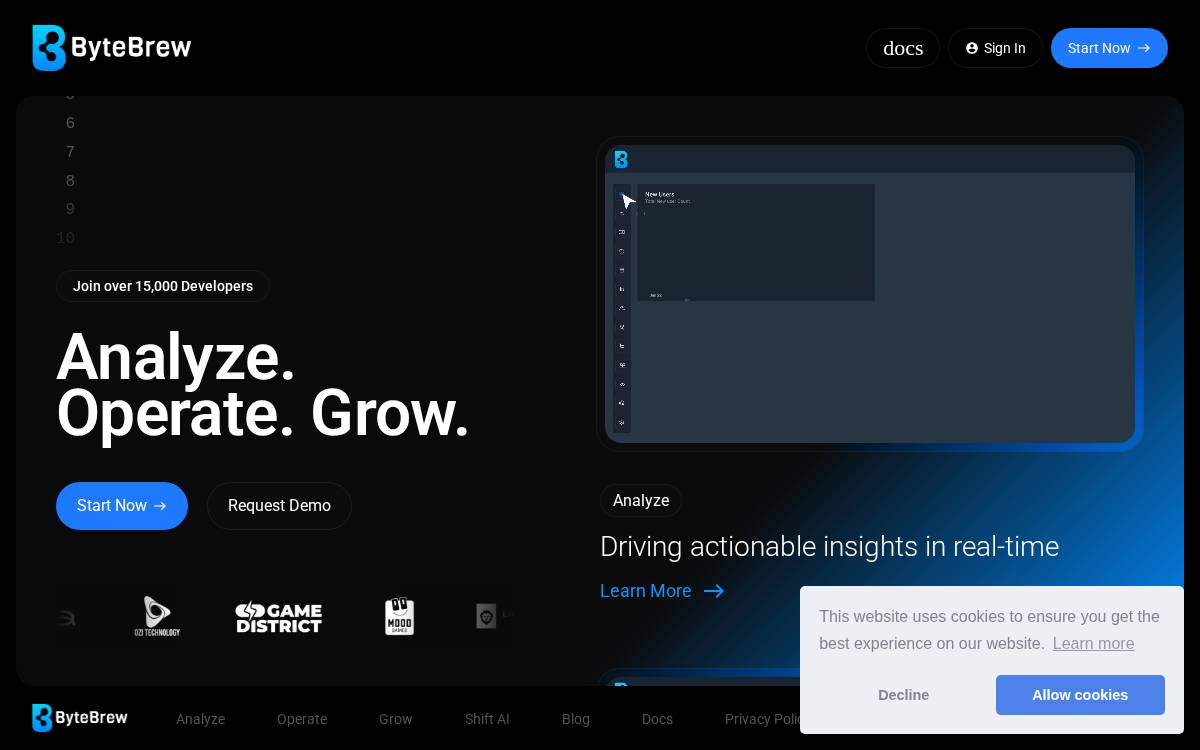This screenshot has height=750, width=1200.
Task: Click the Request Demo button
Action: [x=279, y=506]
